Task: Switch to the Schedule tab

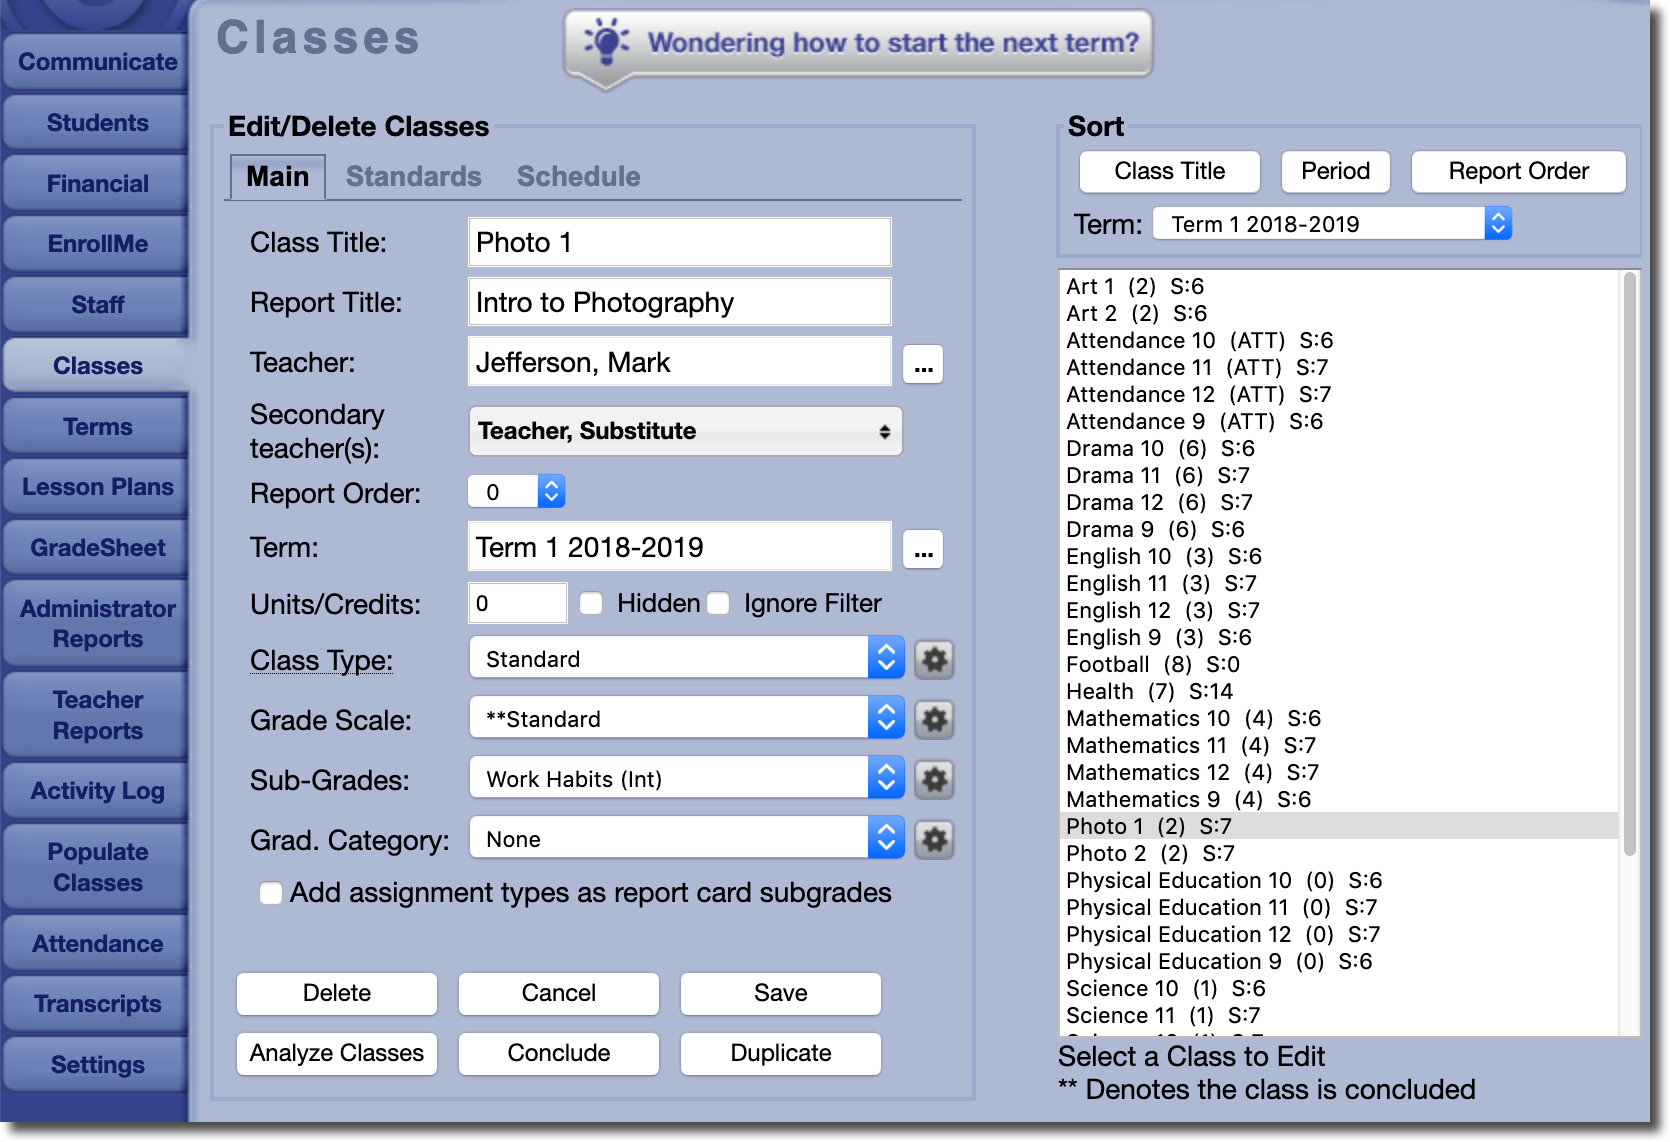Action: point(578,176)
